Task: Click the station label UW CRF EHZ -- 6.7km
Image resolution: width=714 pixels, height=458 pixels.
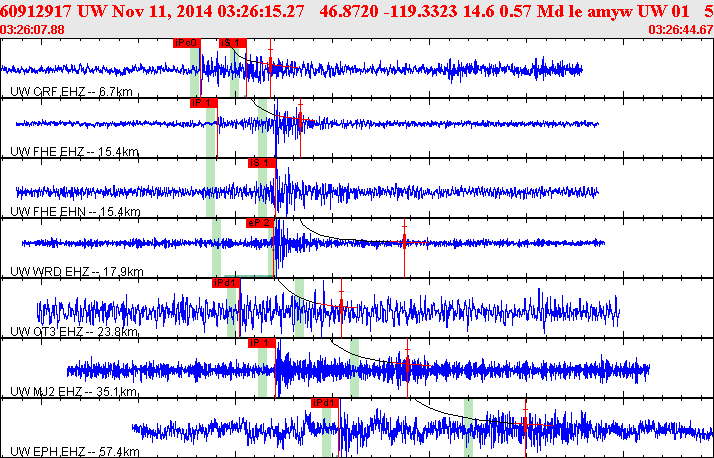Action: pos(71,92)
